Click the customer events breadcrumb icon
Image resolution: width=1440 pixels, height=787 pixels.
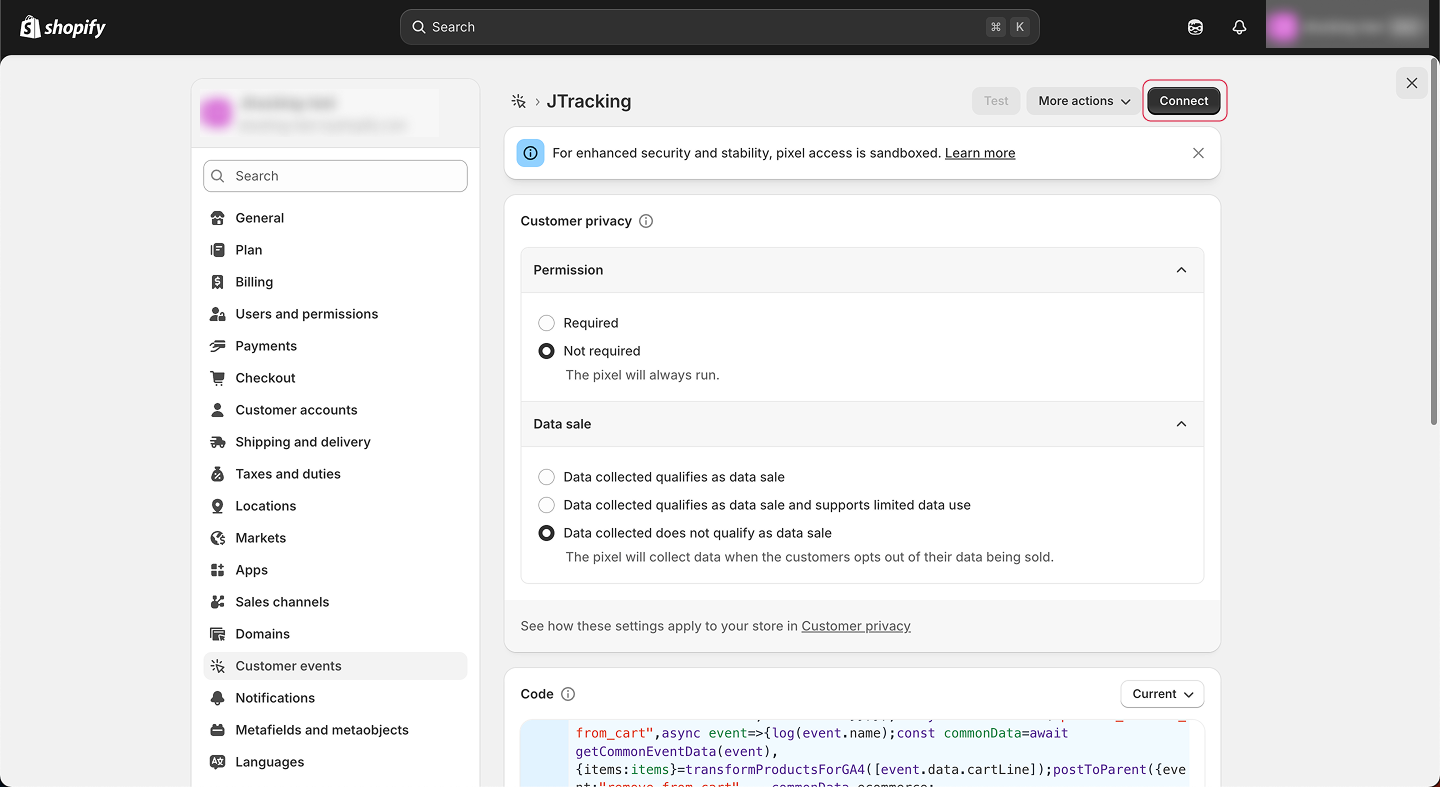(x=518, y=101)
